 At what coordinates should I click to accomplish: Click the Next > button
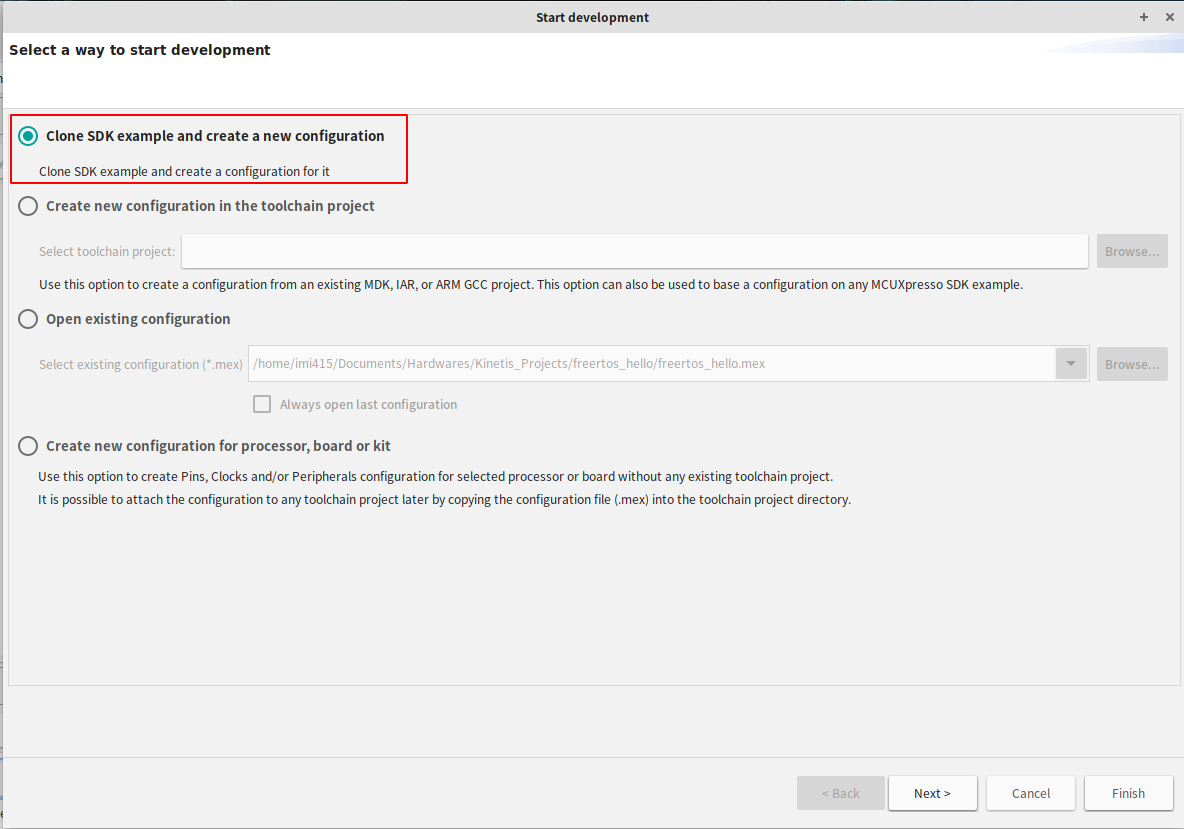click(x=932, y=793)
